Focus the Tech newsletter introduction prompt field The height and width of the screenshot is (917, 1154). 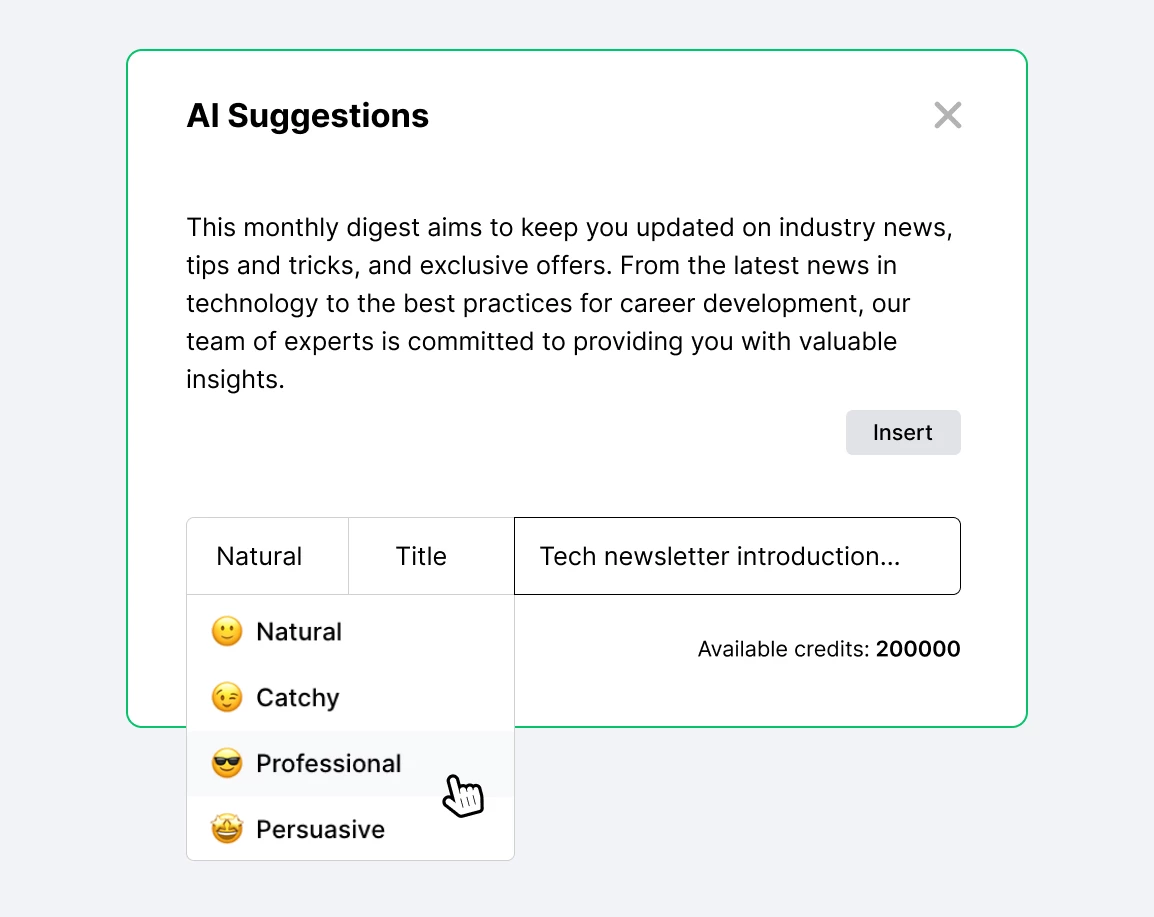click(737, 556)
